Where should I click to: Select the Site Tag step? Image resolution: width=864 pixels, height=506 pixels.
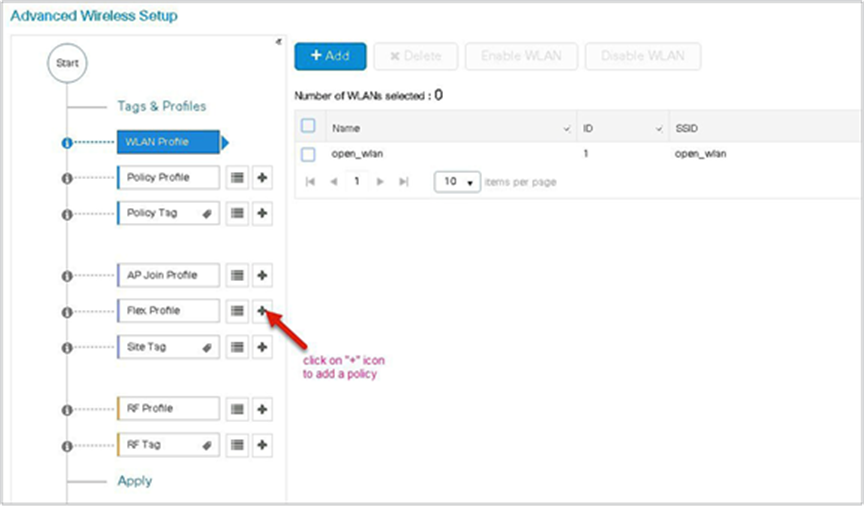click(x=169, y=347)
